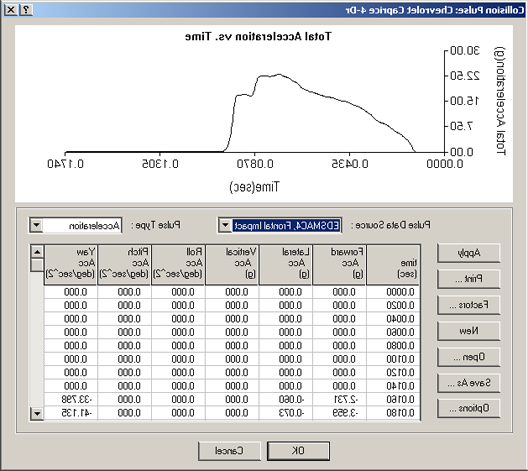Click the Save As... button
528x471 pixels.
pyautogui.click(x=468, y=383)
